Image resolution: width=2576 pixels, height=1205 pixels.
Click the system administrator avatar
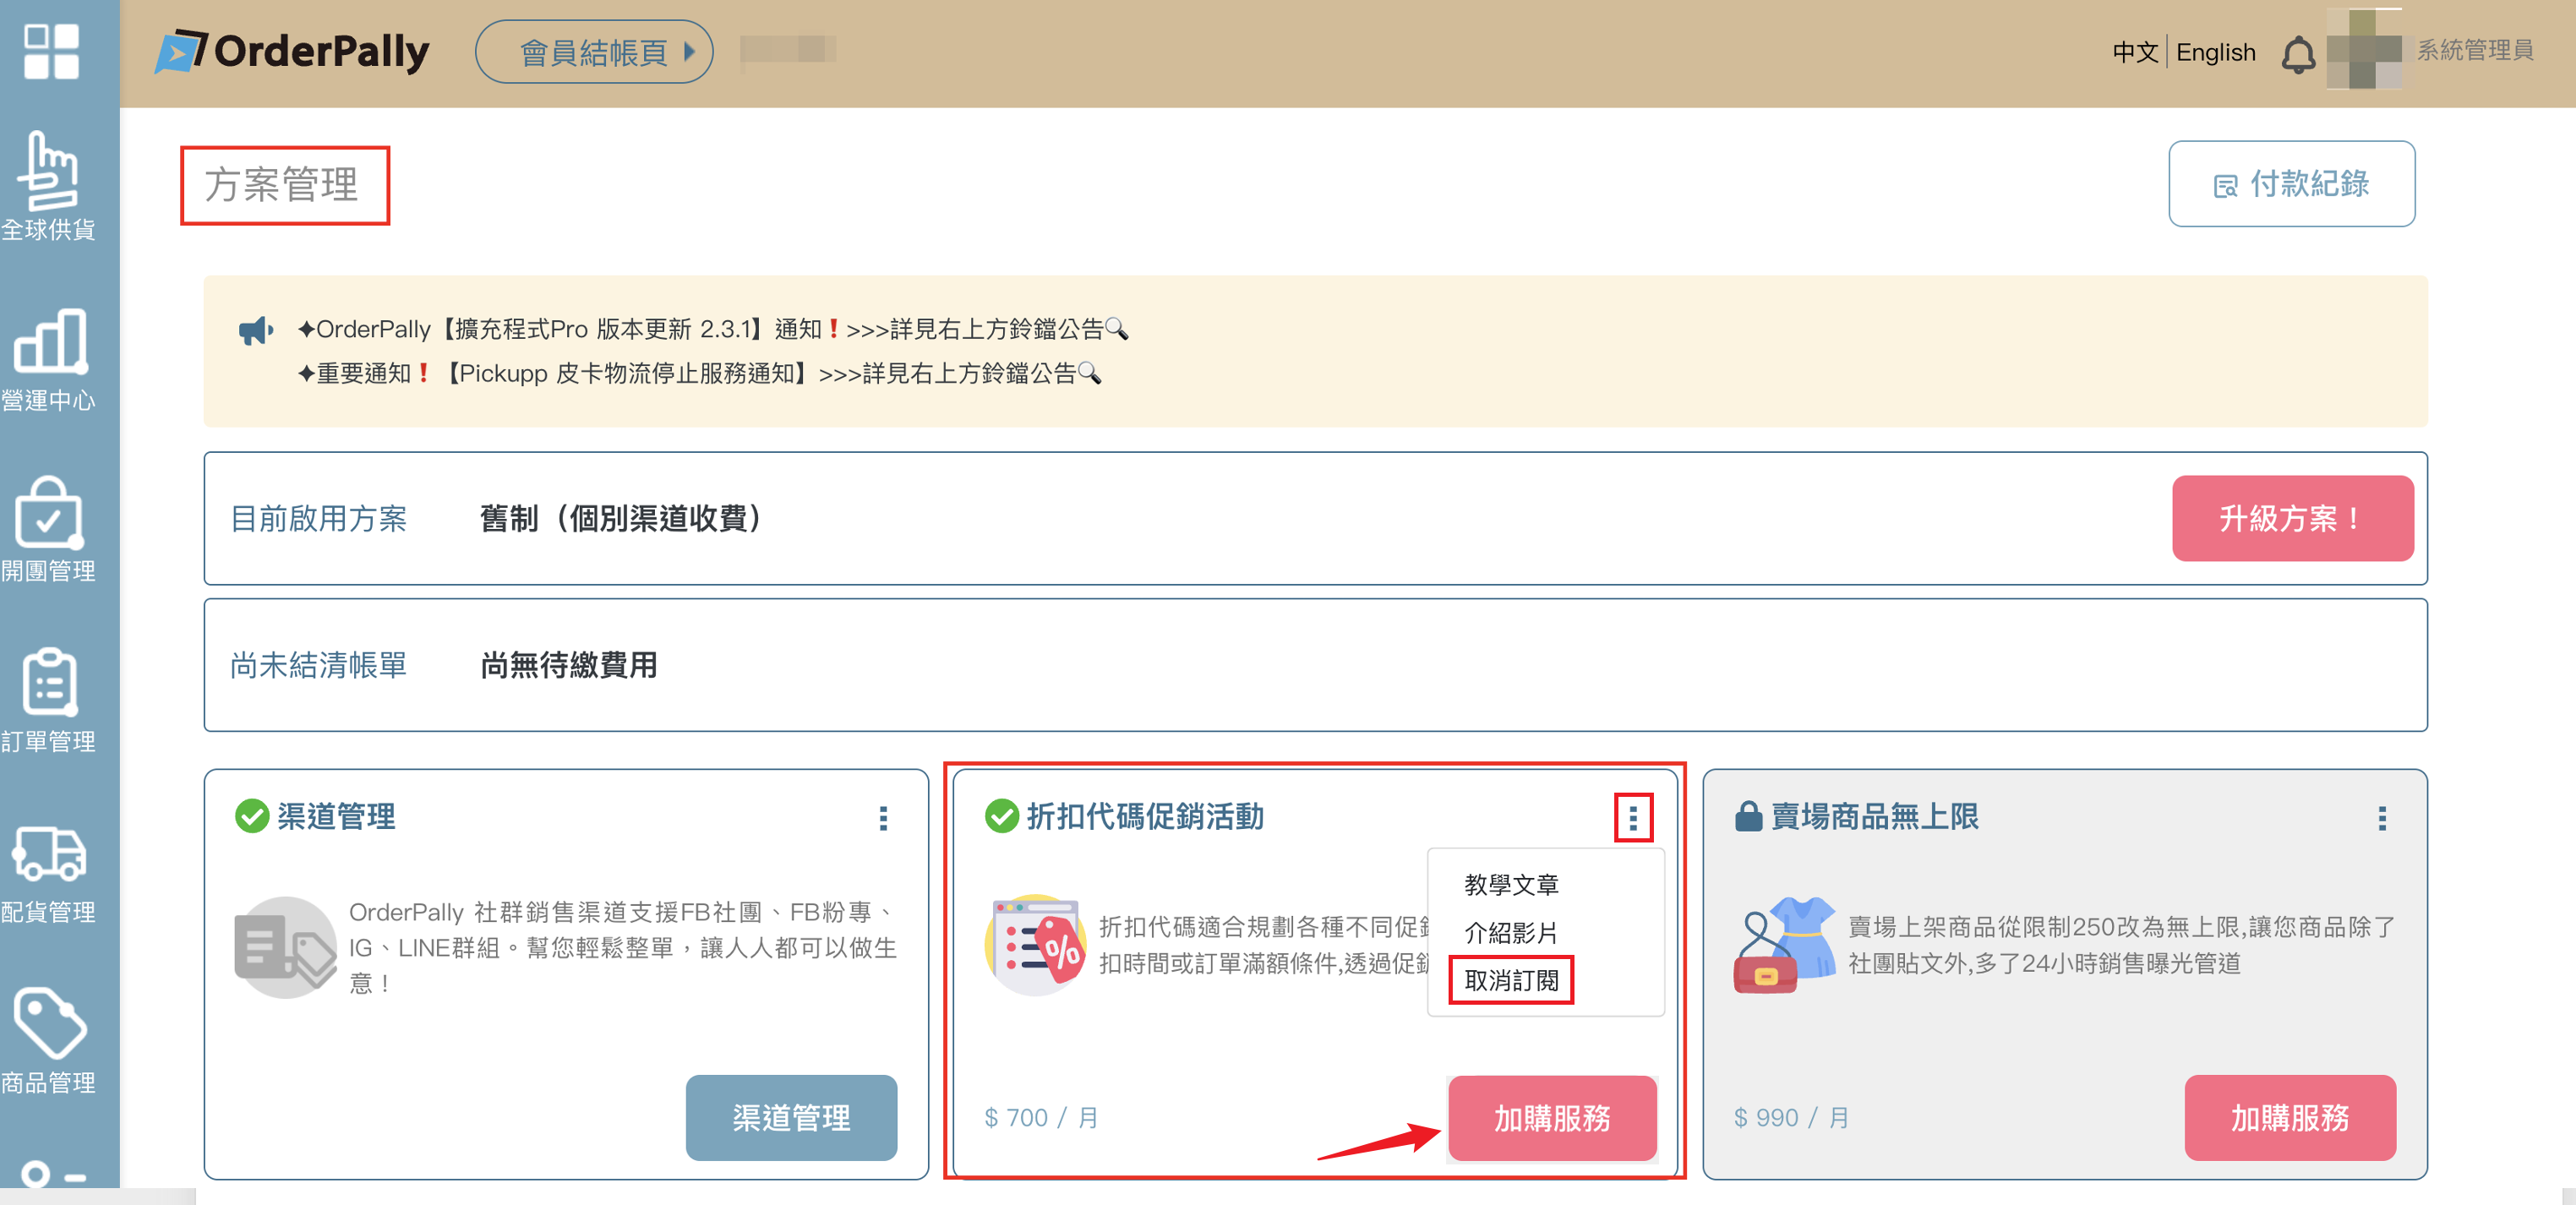point(2364,49)
